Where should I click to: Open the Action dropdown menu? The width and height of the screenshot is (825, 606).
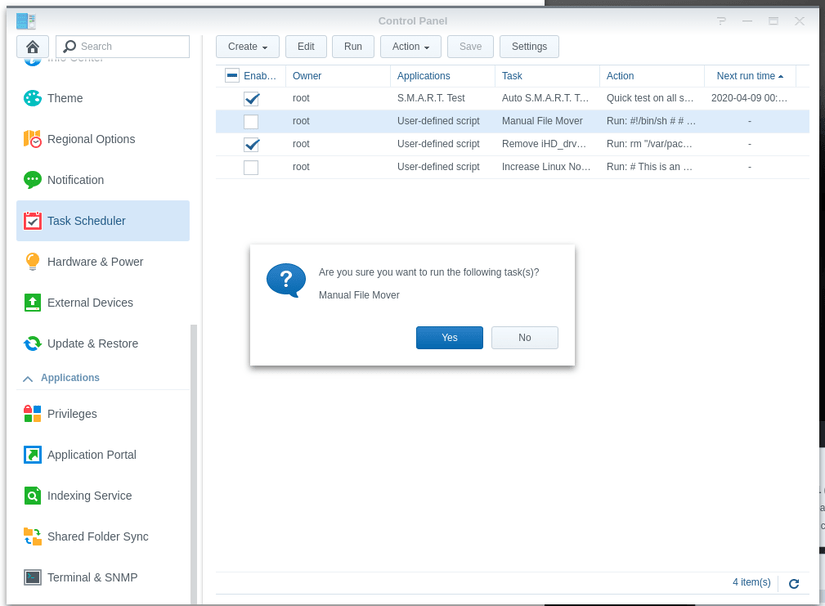coord(410,46)
